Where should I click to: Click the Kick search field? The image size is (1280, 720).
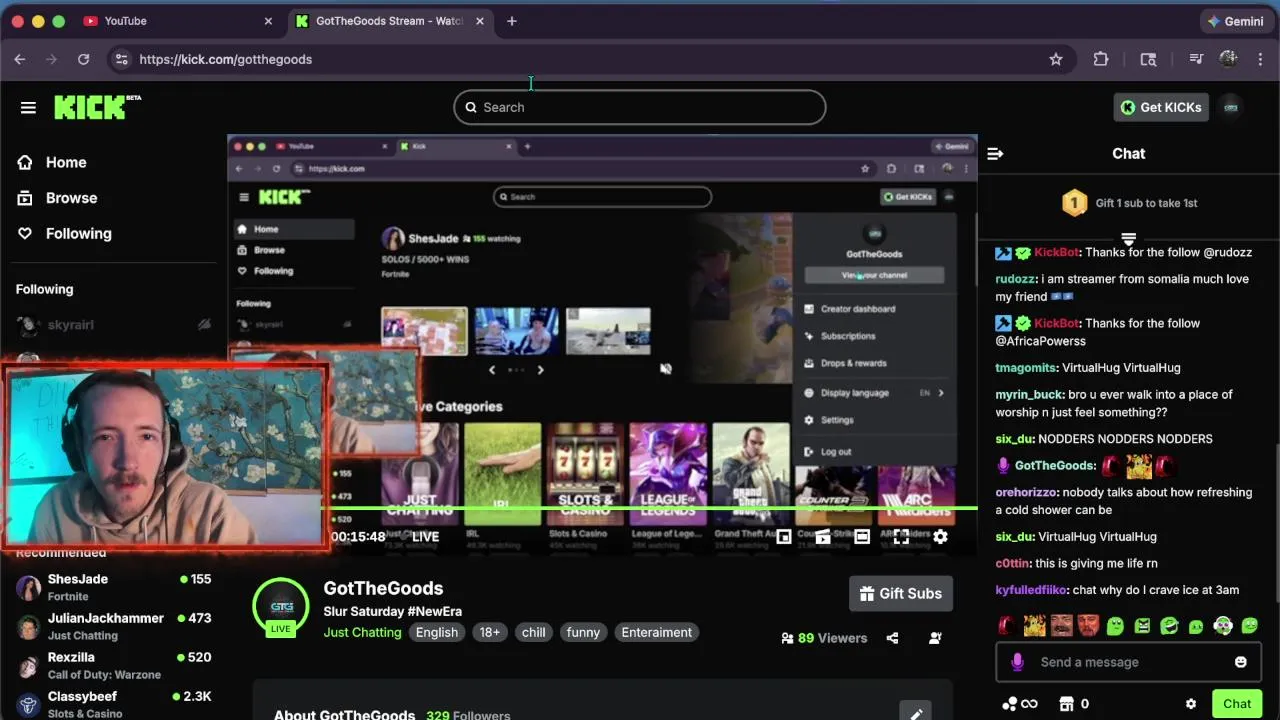click(x=640, y=107)
